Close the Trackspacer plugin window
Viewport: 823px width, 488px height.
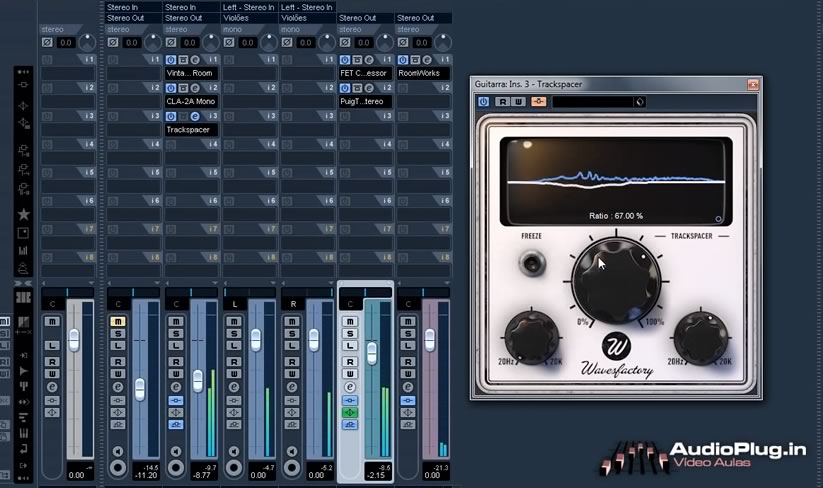click(753, 84)
